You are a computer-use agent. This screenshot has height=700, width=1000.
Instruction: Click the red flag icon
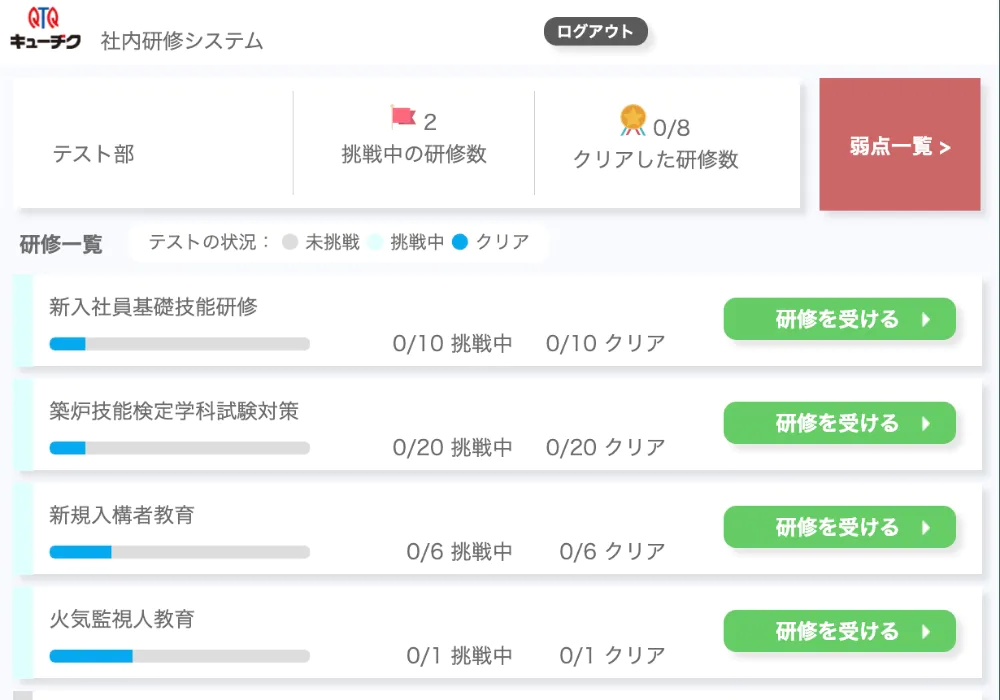pos(403,117)
